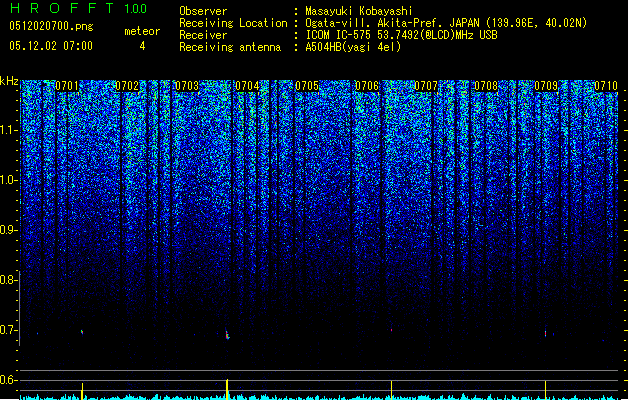Viewport: 629px width, 400px height.
Task: Select the ICOM IC-575 53.7492 MHz USB text
Action: (x=402, y=35)
